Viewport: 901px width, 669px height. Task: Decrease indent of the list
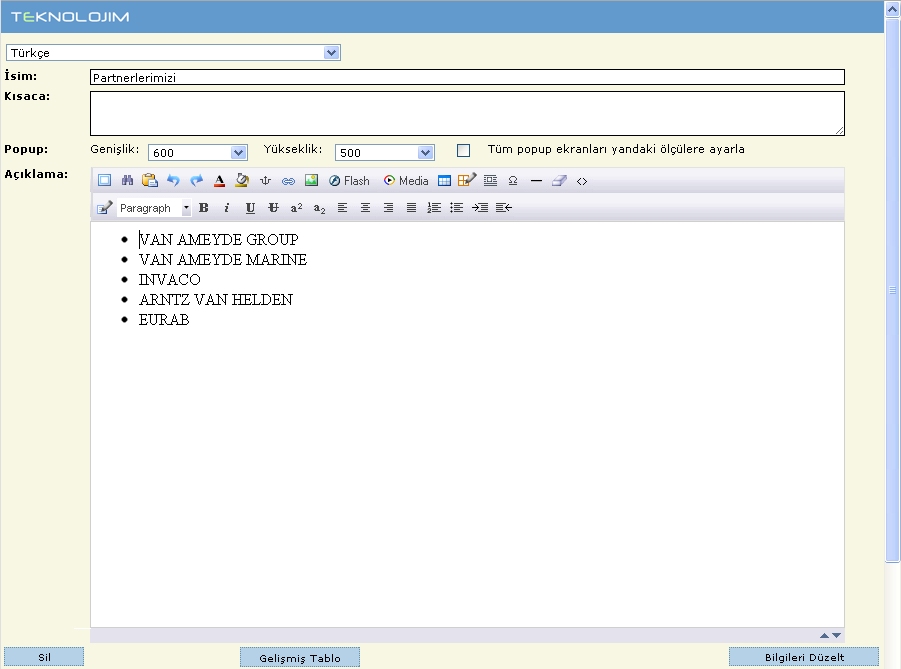504,207
